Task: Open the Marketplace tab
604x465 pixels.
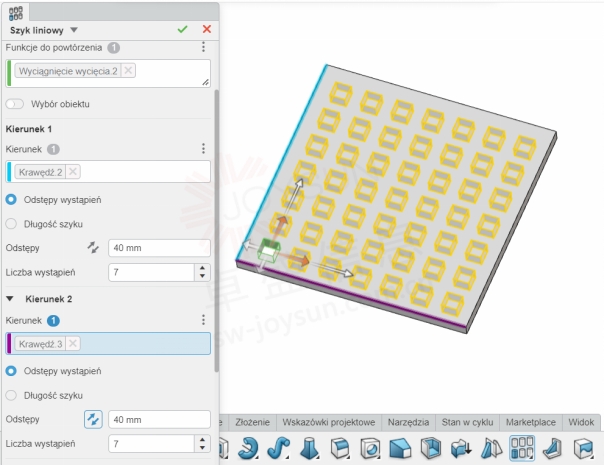Action: pos(533,422)
